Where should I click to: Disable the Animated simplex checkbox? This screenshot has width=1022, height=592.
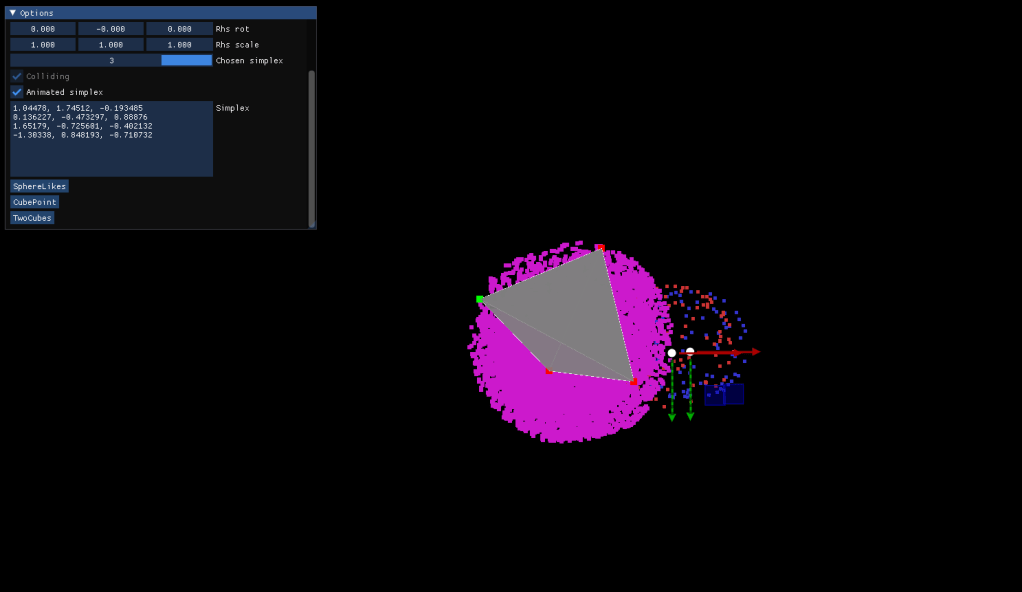click(x=17, y=92)
